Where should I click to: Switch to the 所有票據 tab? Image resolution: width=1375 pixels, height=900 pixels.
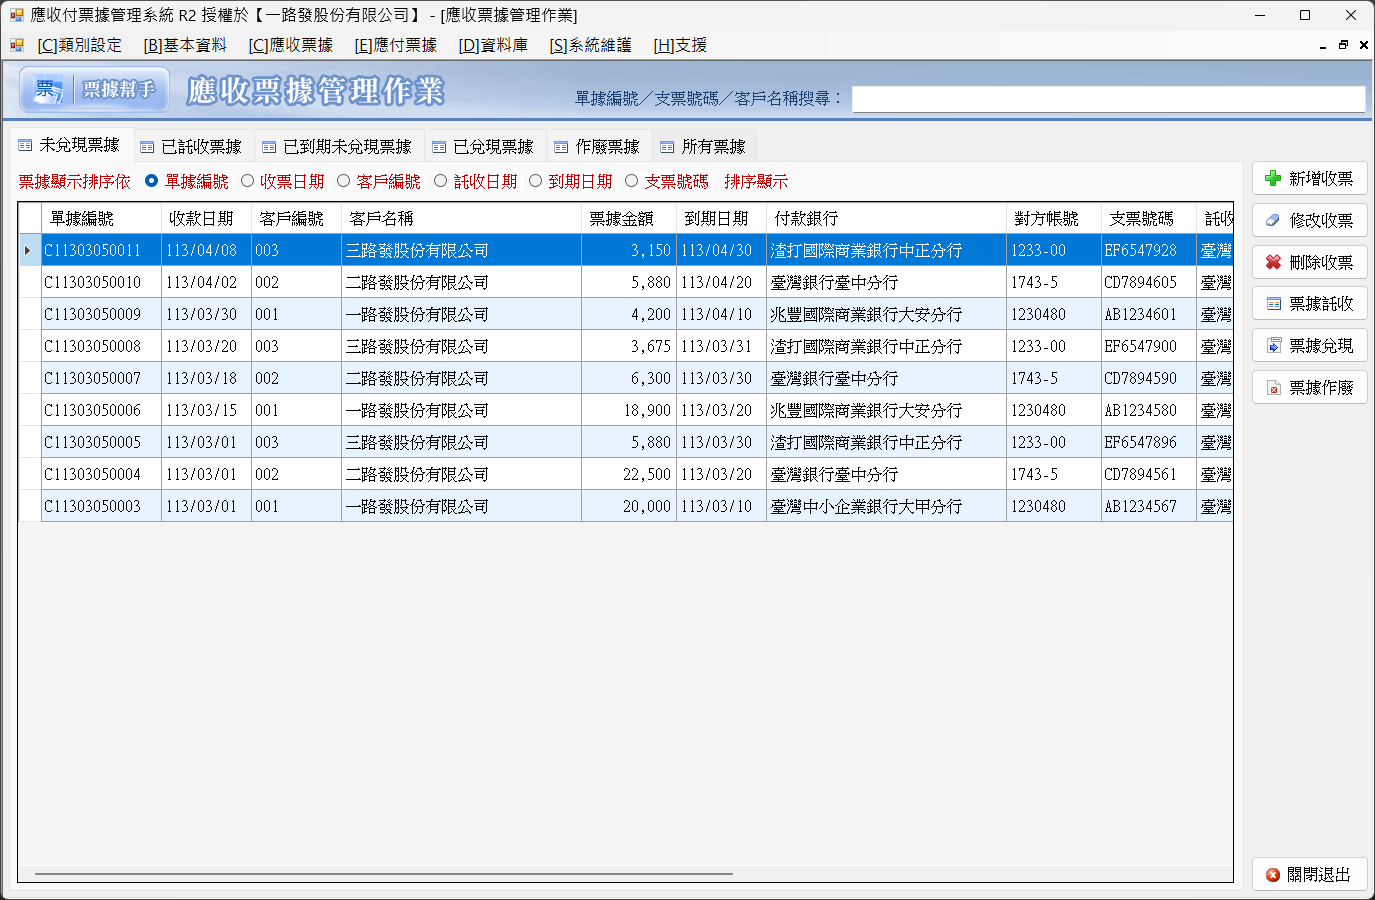coord(703,147)
